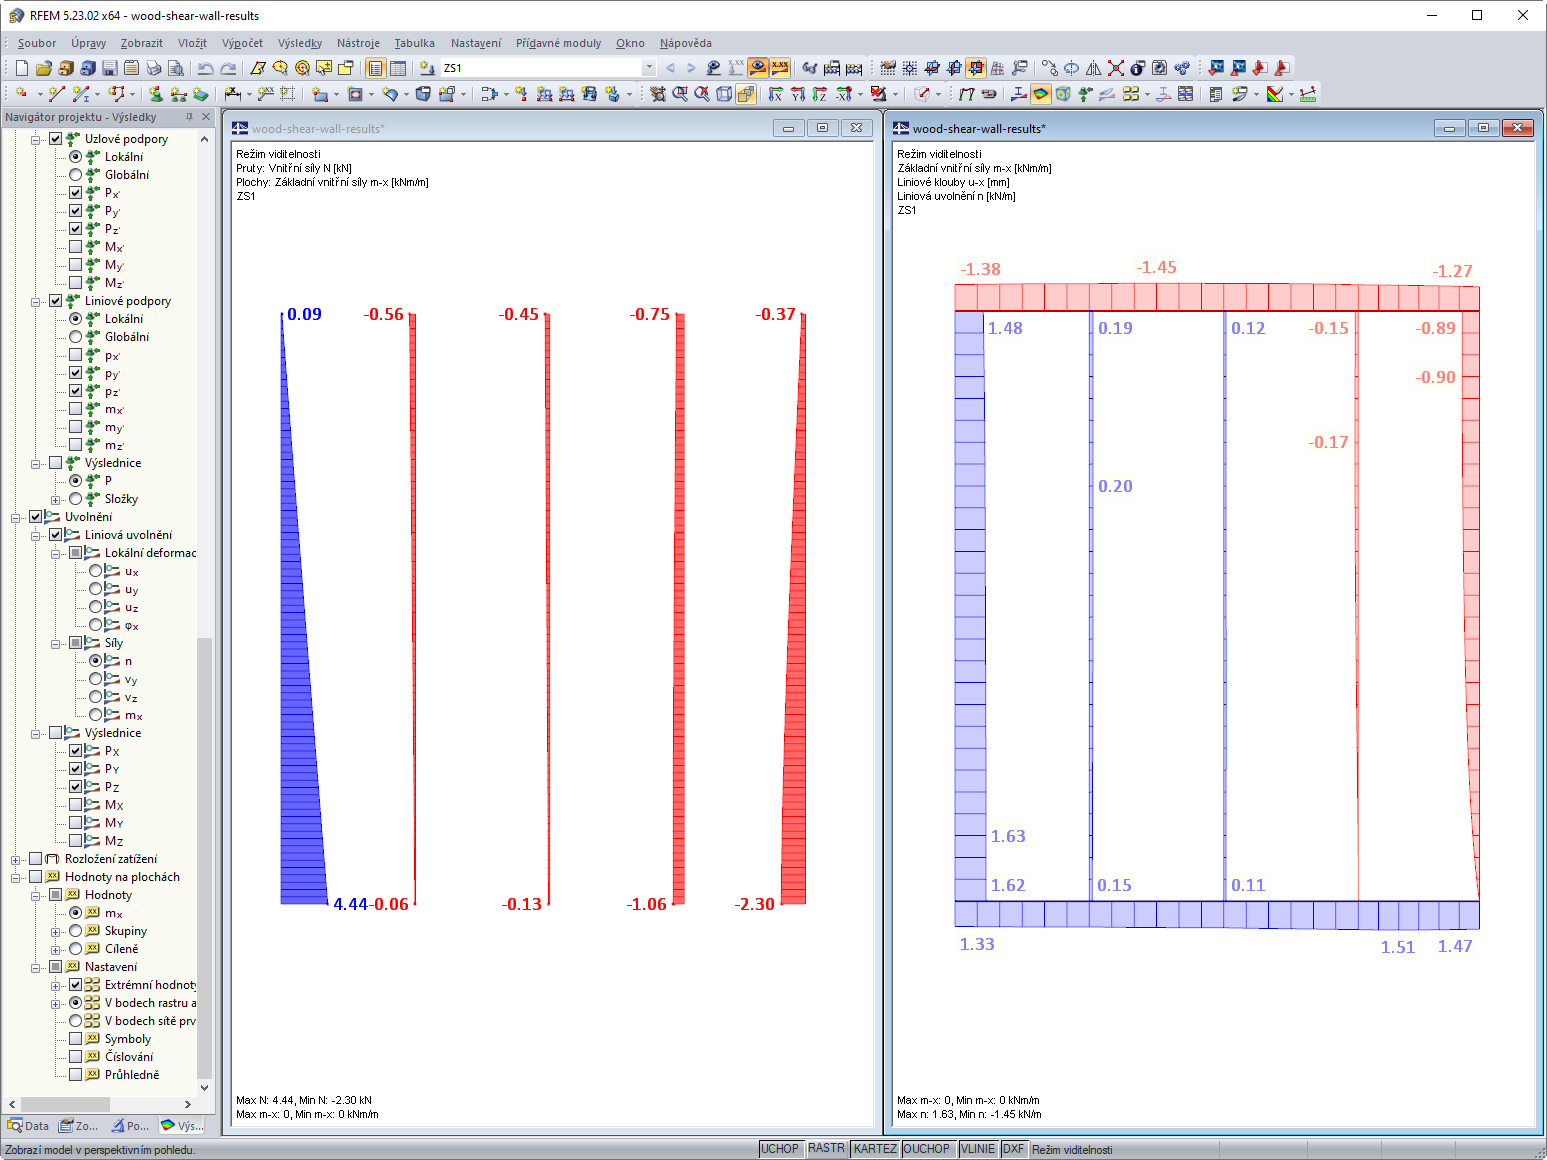Viewport: 1547px width, 1160px height.
Task: Uncheck Uzlové podpory checkbox
Action: click(x=56, y=139)
